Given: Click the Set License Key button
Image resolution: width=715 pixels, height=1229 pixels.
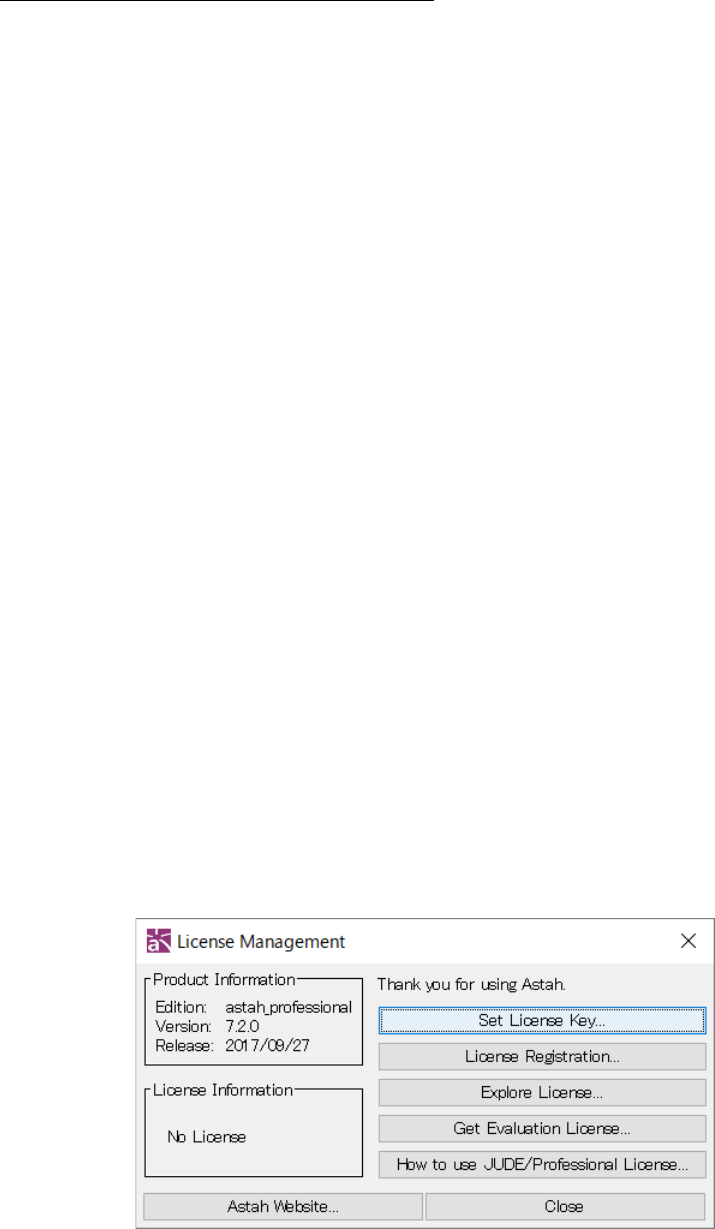Looking at the screenshot, I should pos(542,1020).
